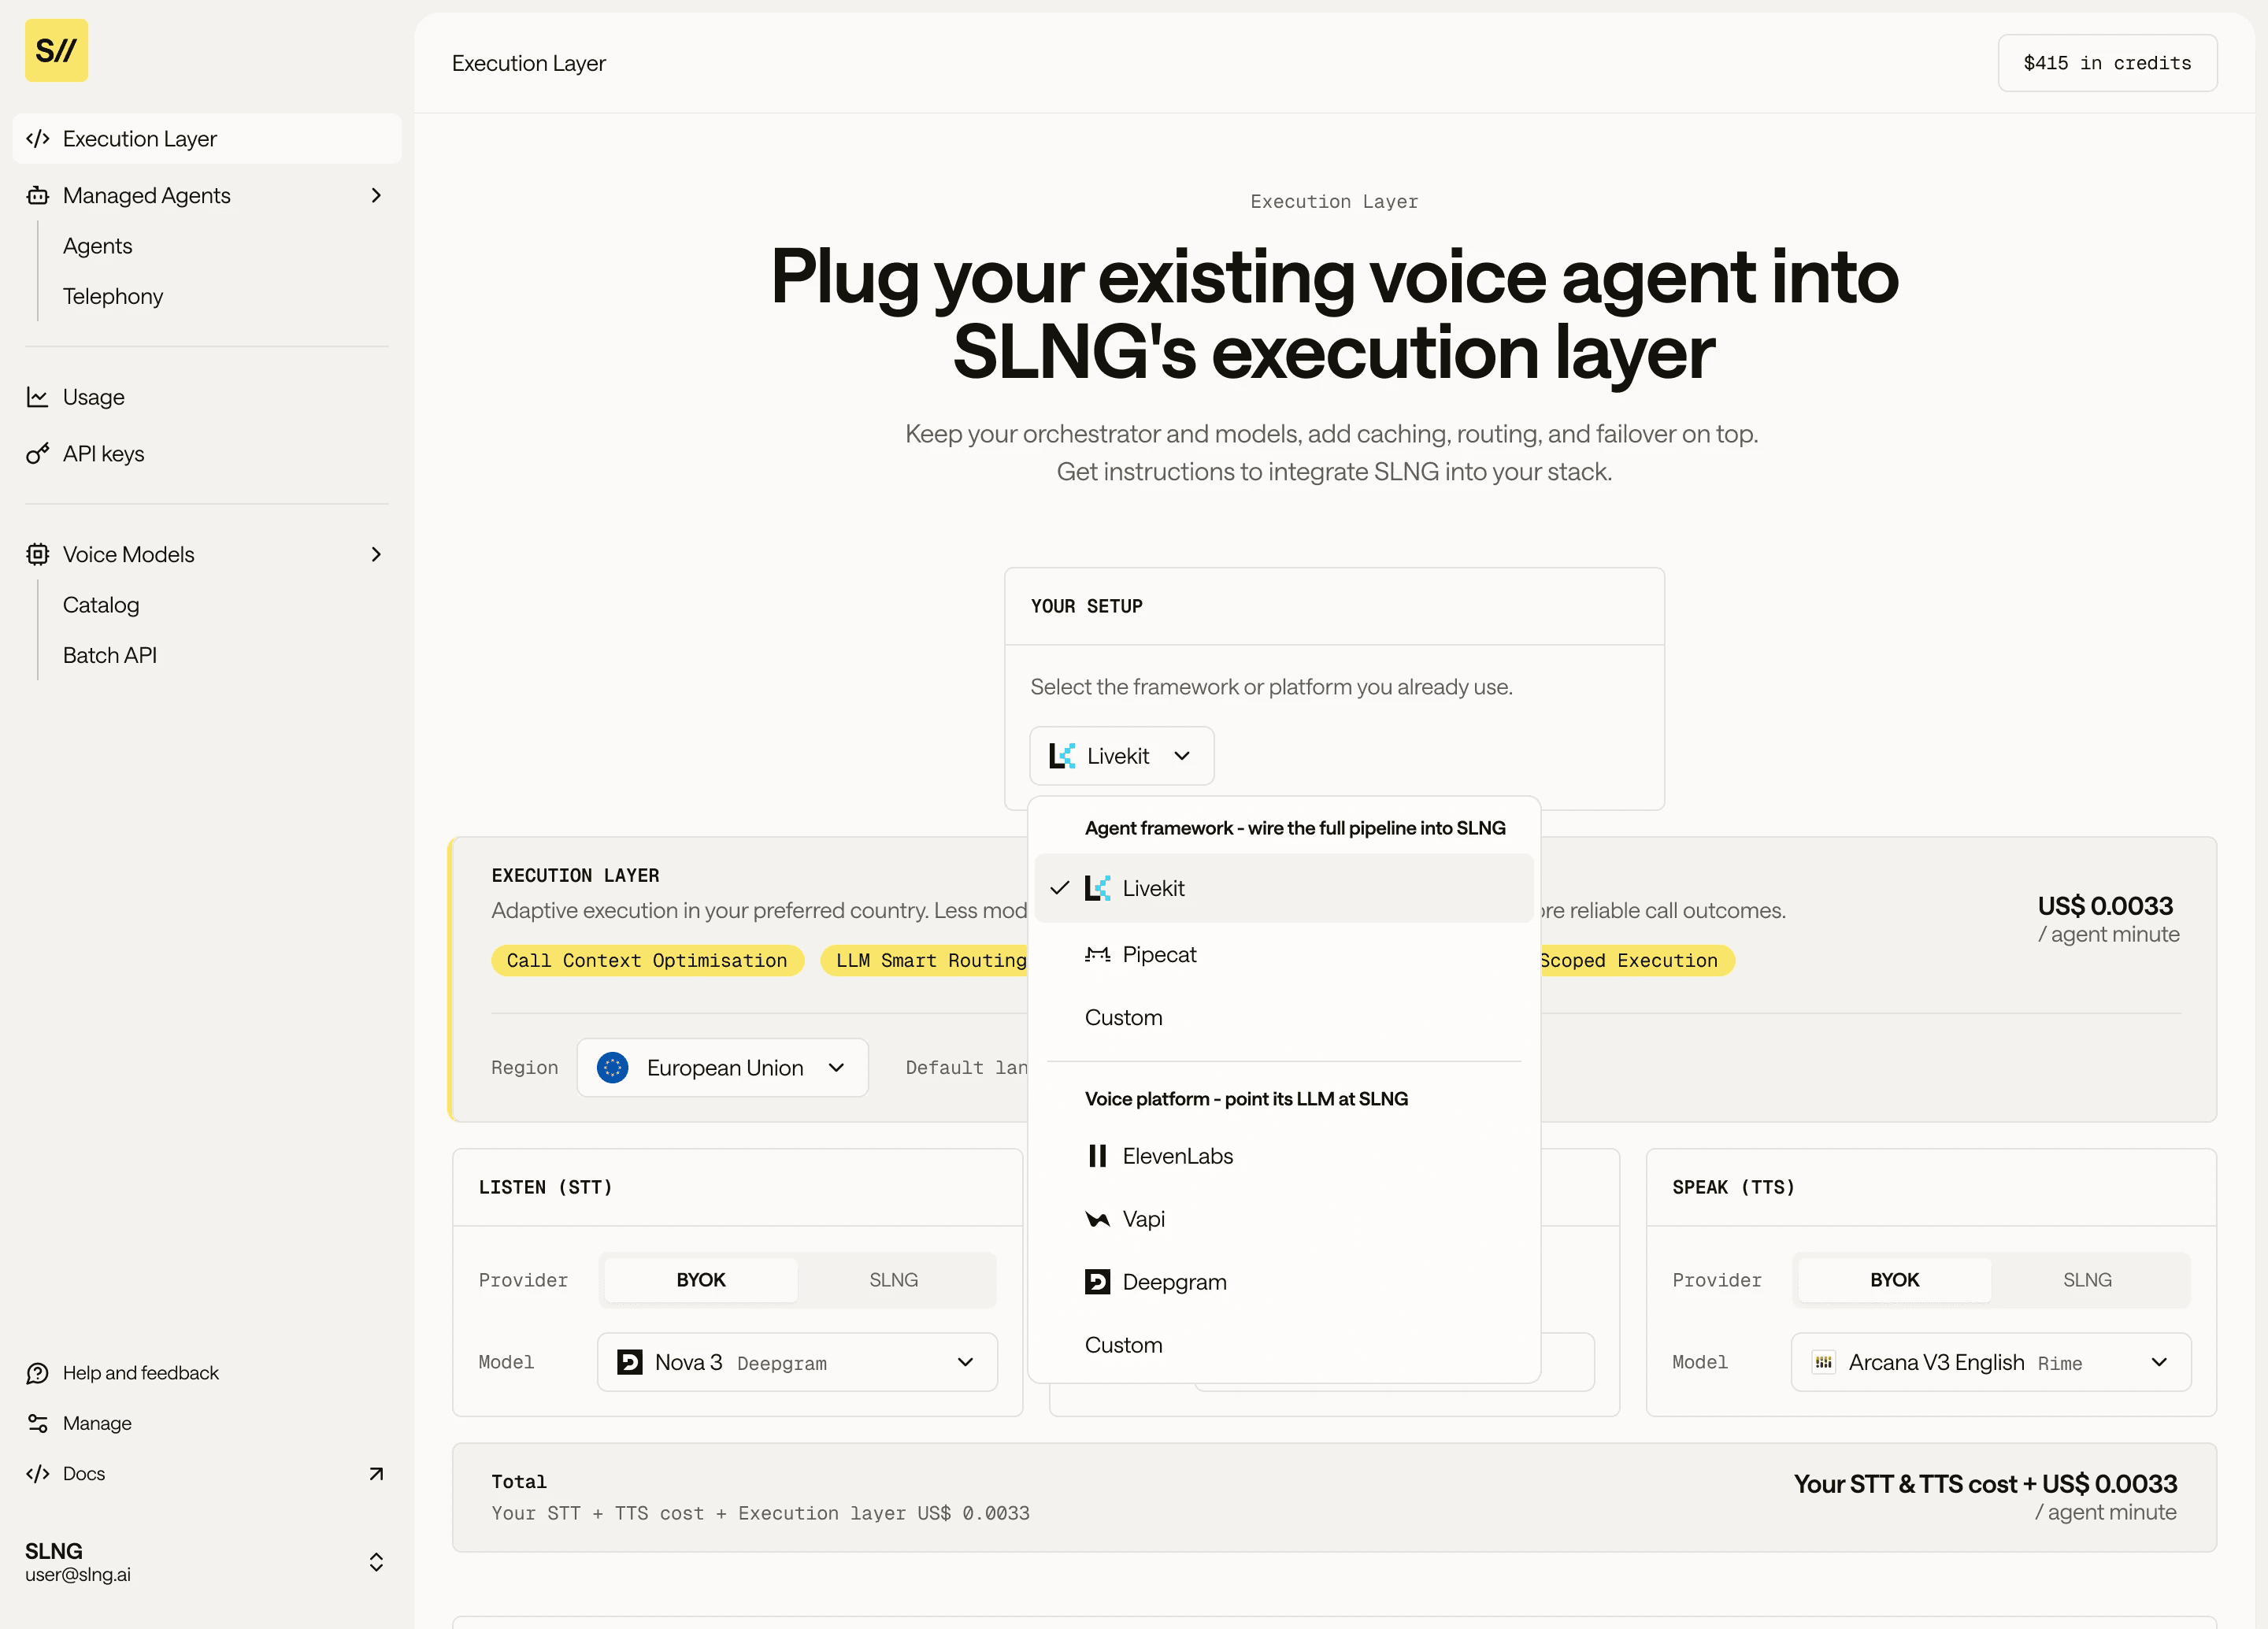Viewport: 2268px width, 1629px height.
Task: Click the Deepgram logo icon in the menu
Action: pos(1097,1282)
